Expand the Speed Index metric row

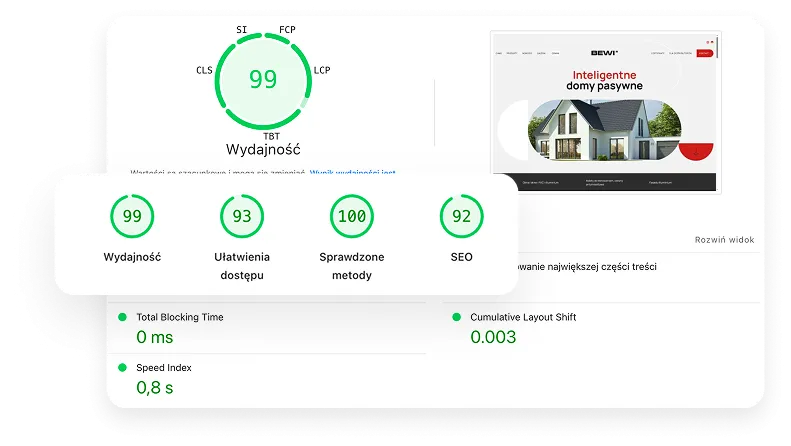point(164,368)
